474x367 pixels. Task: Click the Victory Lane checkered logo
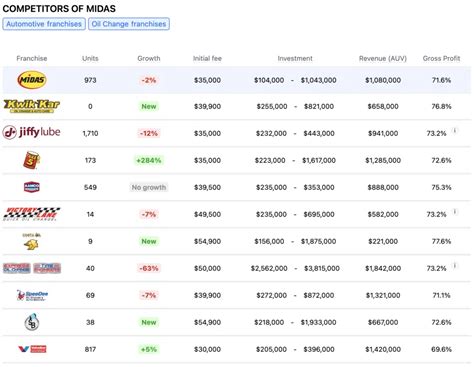click(32, 214)
